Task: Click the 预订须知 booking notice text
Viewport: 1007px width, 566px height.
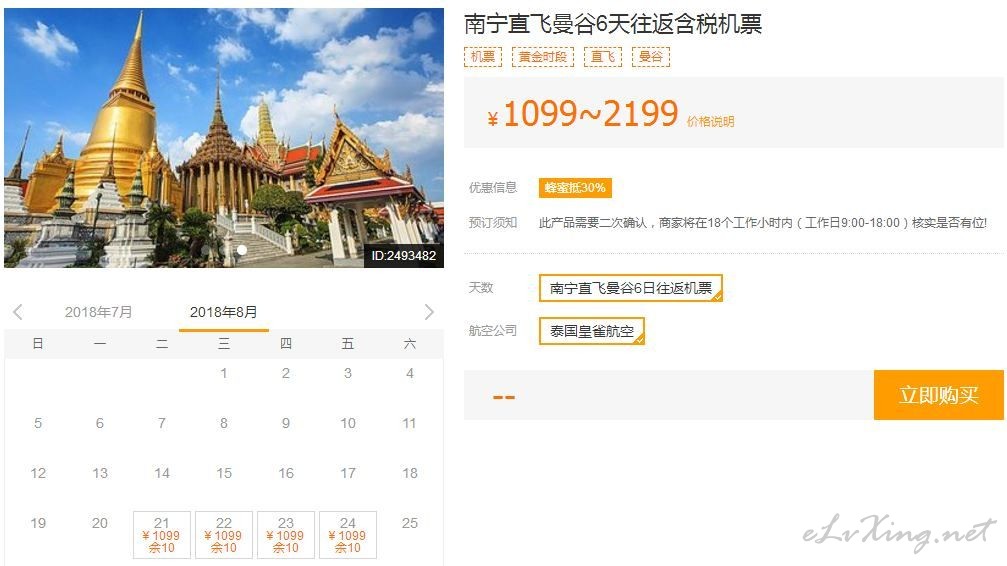Action: tap(762, 222)
